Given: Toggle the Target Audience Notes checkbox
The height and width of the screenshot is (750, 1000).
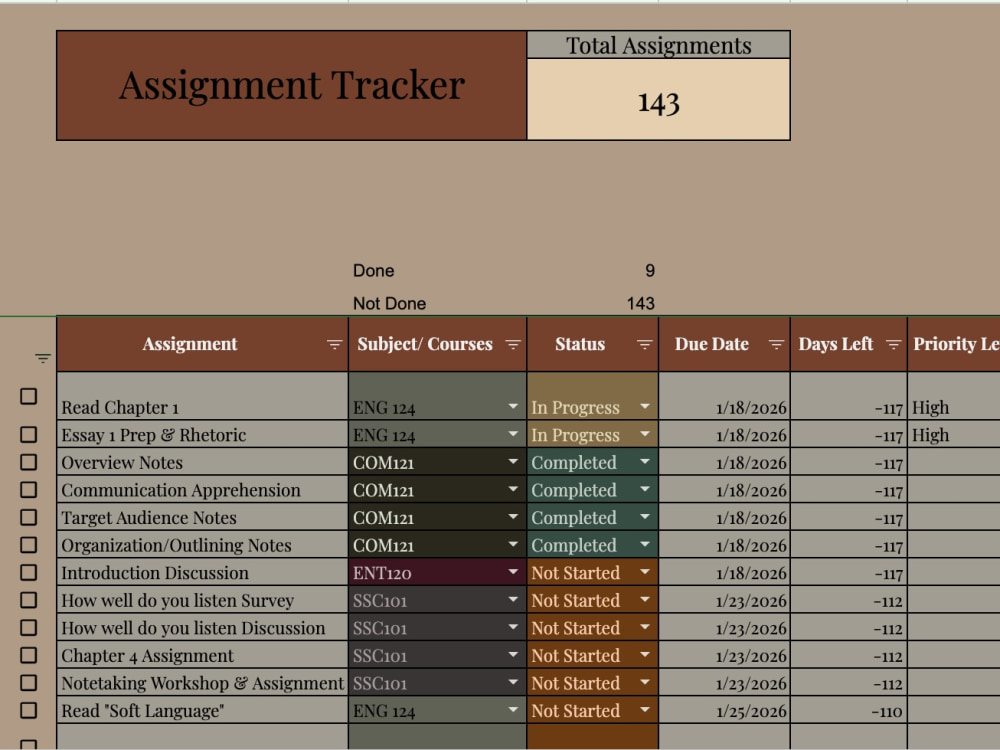Looking at the screenshot, I should (x=28, y=517).
